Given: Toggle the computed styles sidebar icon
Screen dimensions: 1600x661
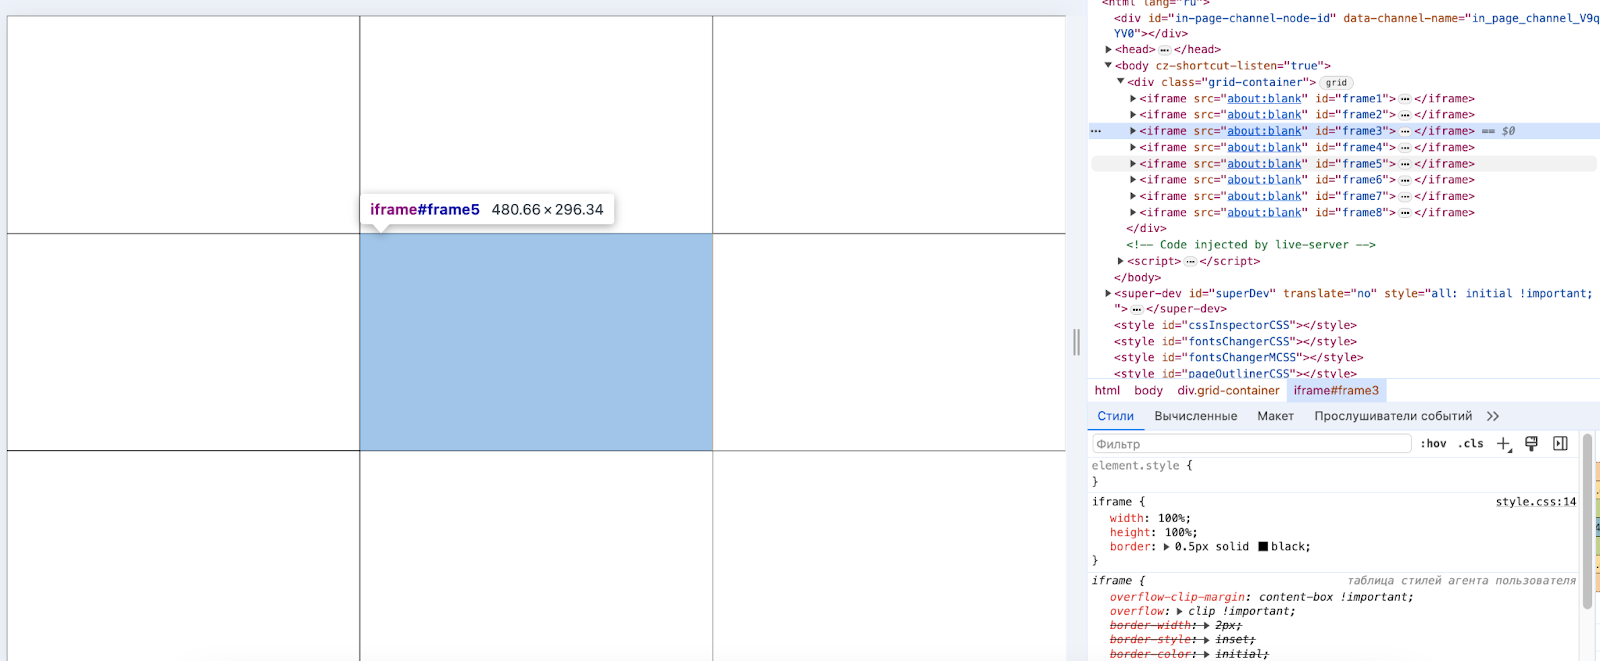Looking at the screenshot, I should coord(1560,444).
